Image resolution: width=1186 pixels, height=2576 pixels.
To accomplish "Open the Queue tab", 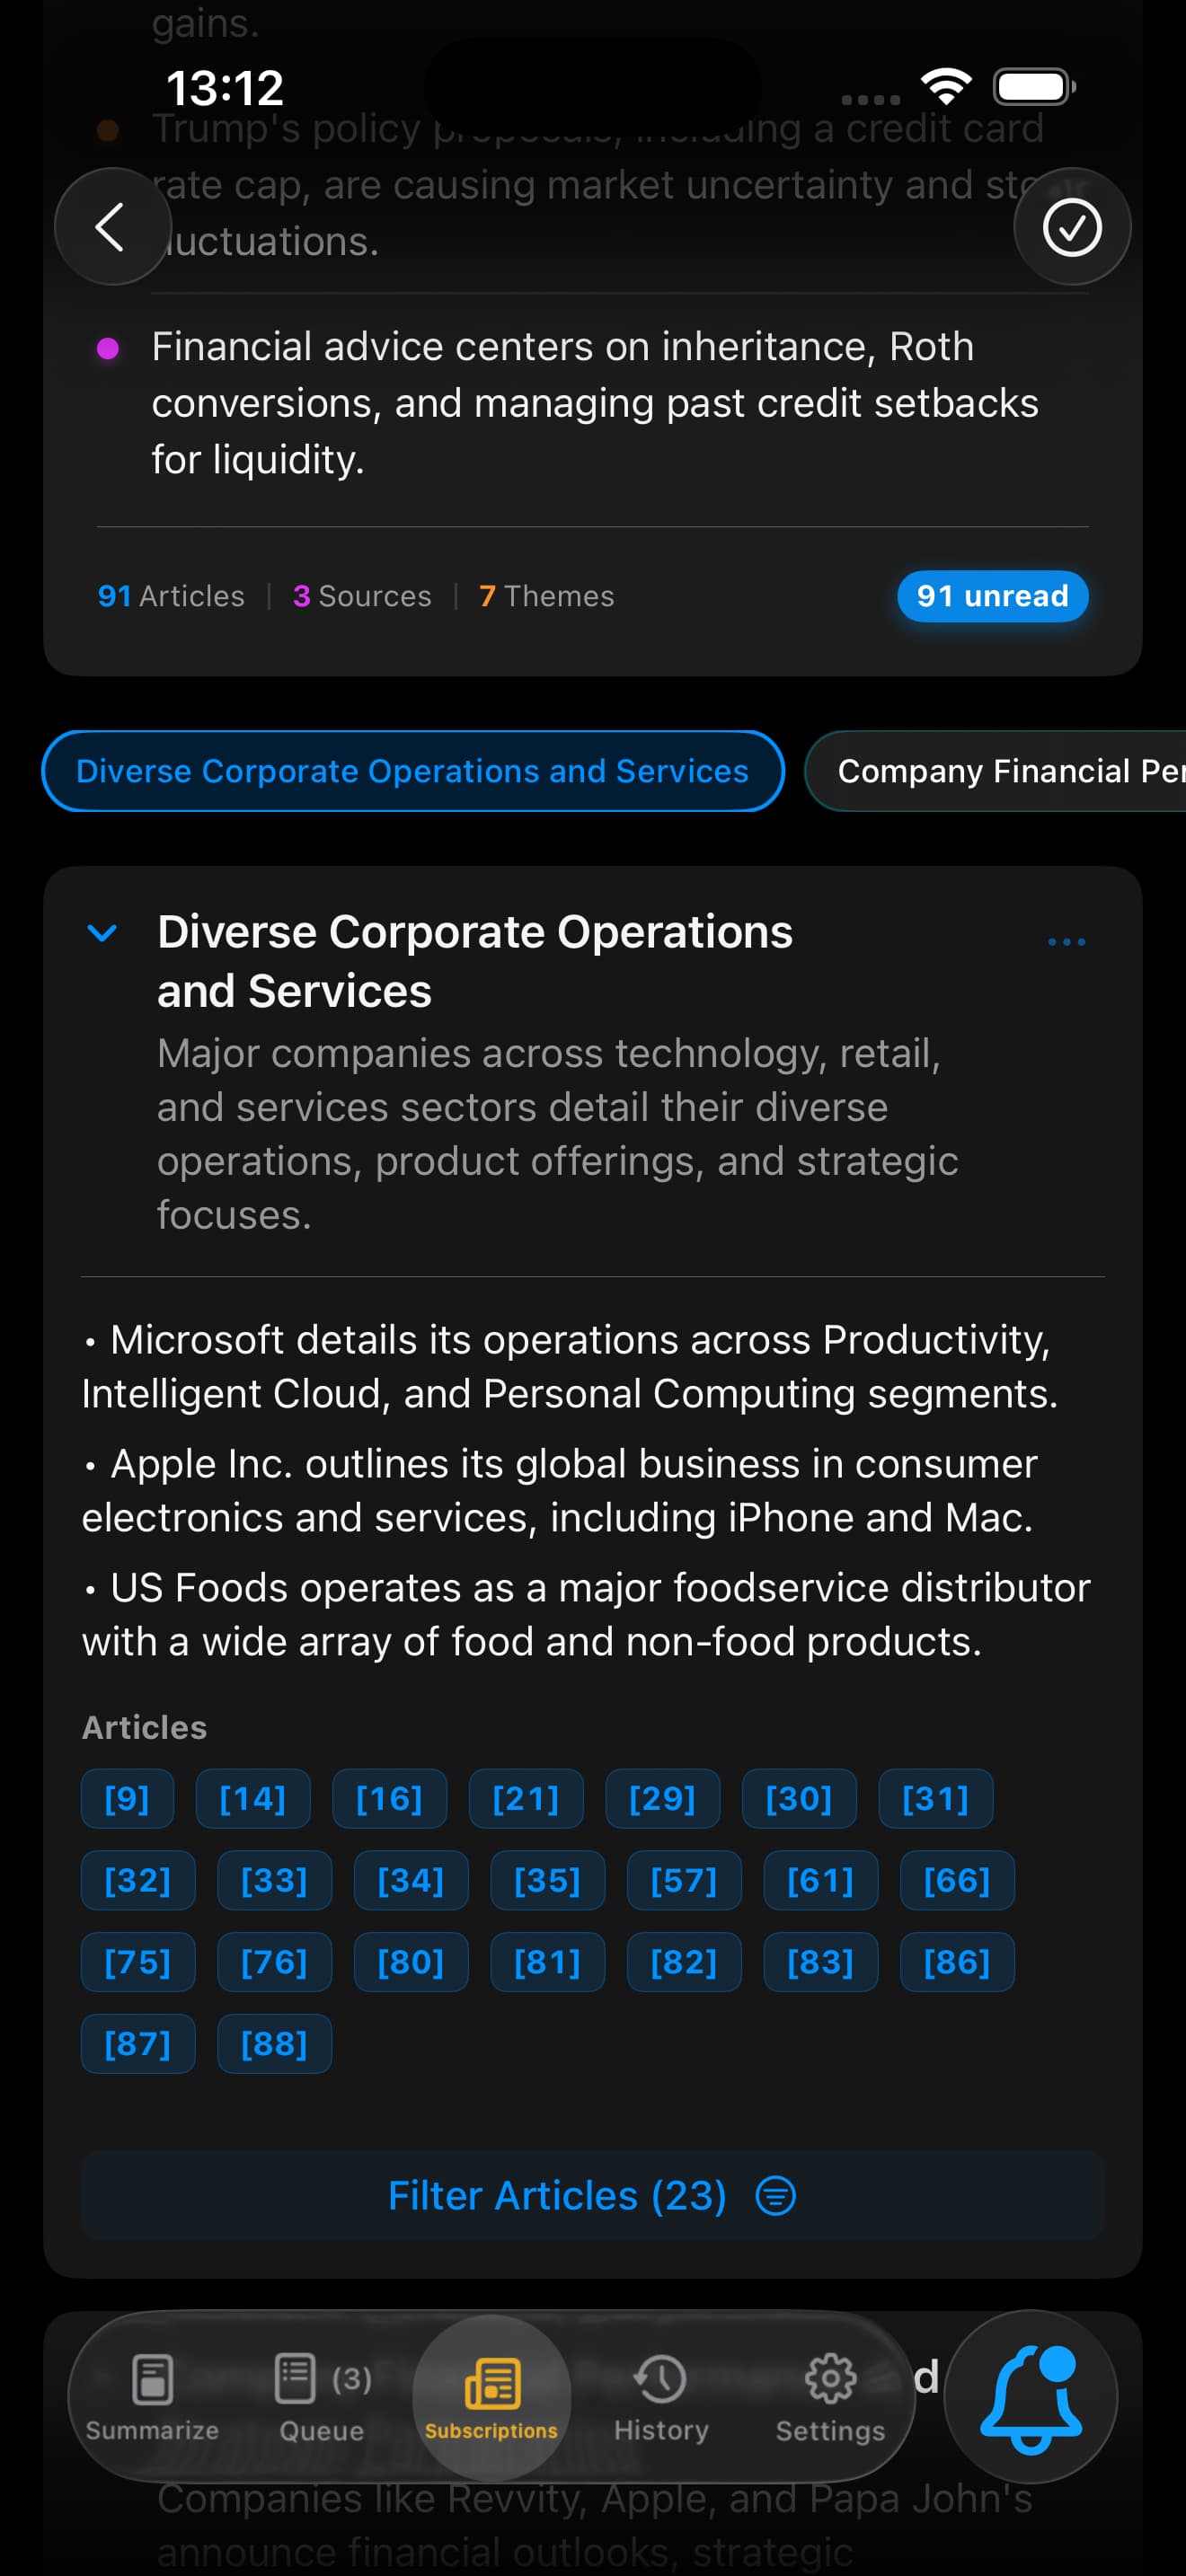I will 321,2396.
